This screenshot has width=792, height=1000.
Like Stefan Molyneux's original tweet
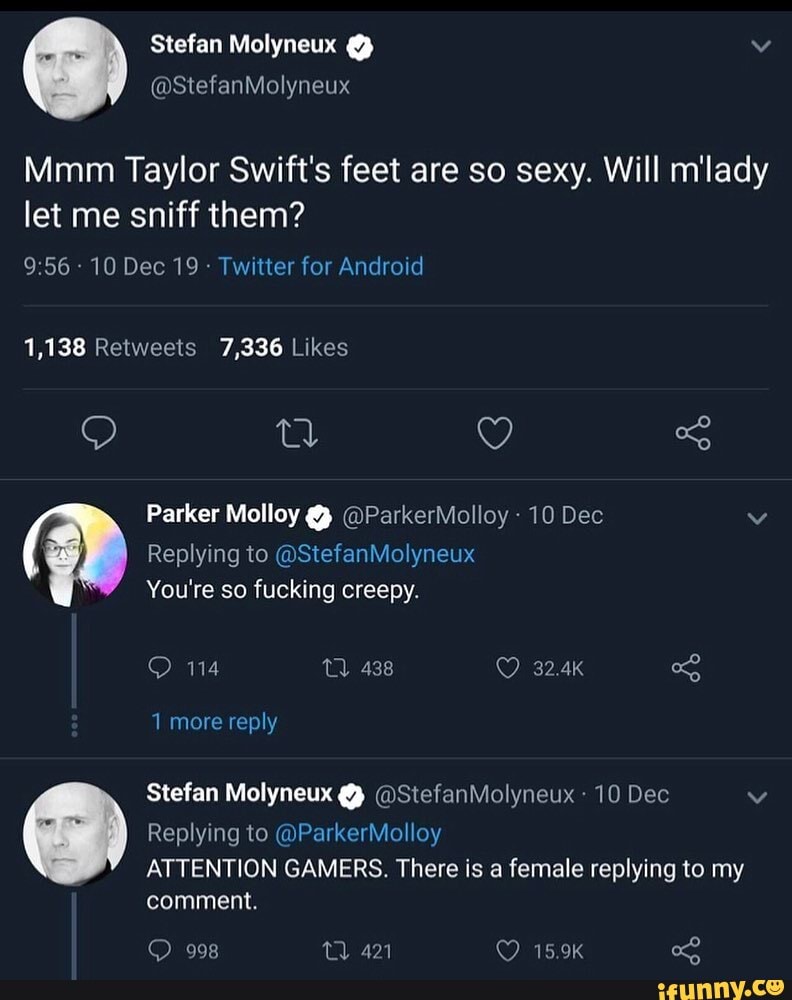coord(495,433)
